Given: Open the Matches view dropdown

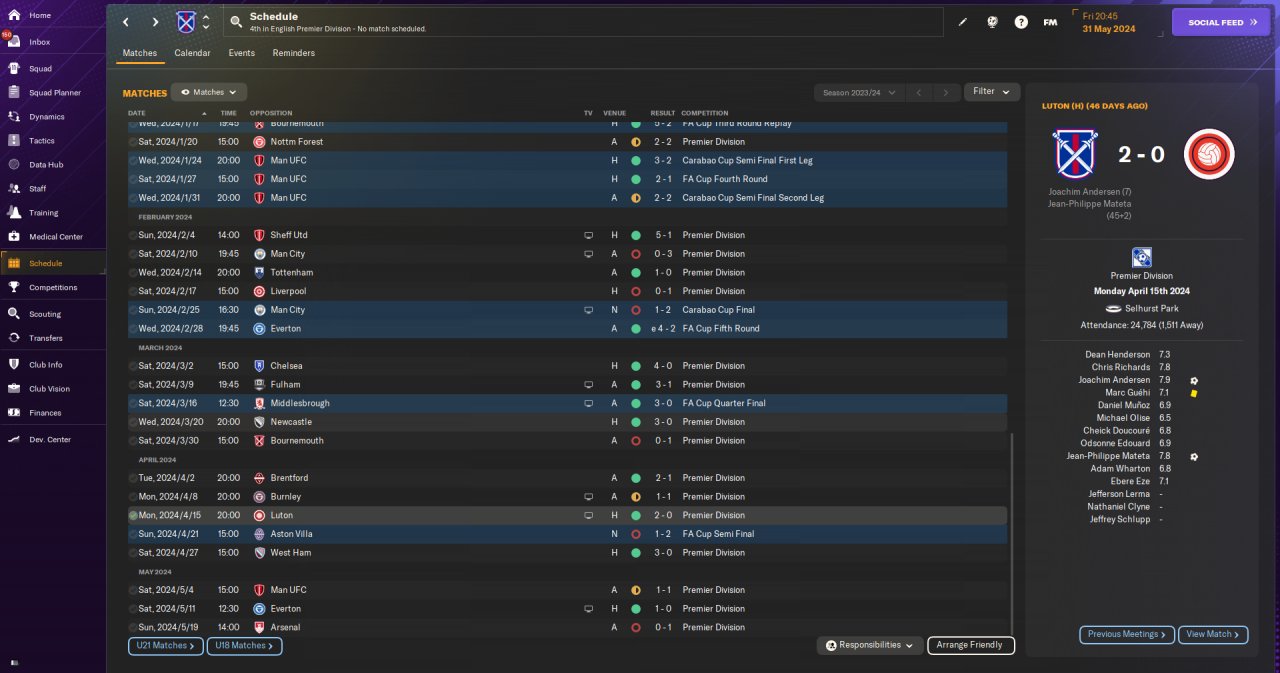Looking at the screenshot, I should (209, 92).
